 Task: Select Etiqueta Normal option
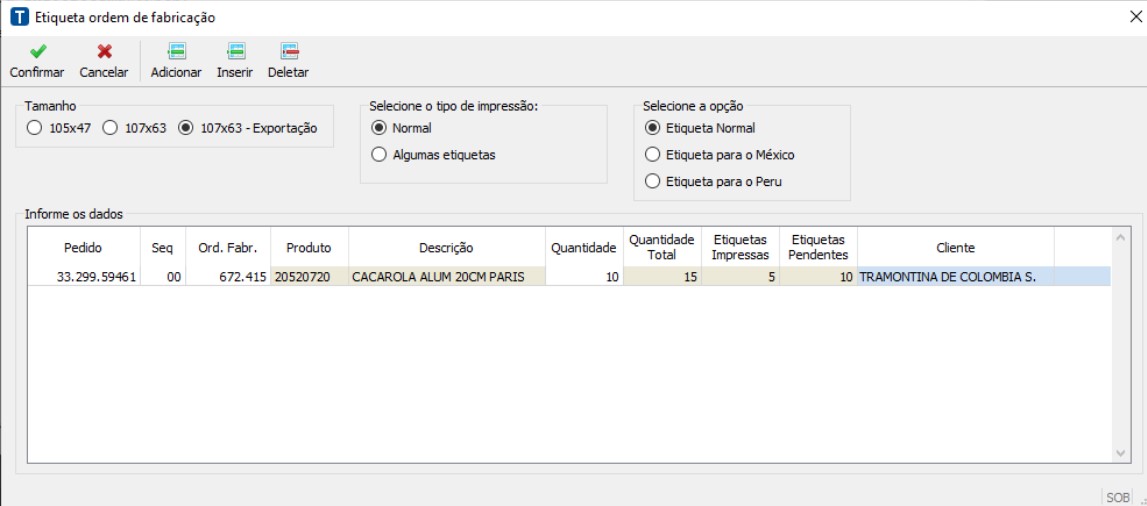pyautogui.click(x=653, y=128)
